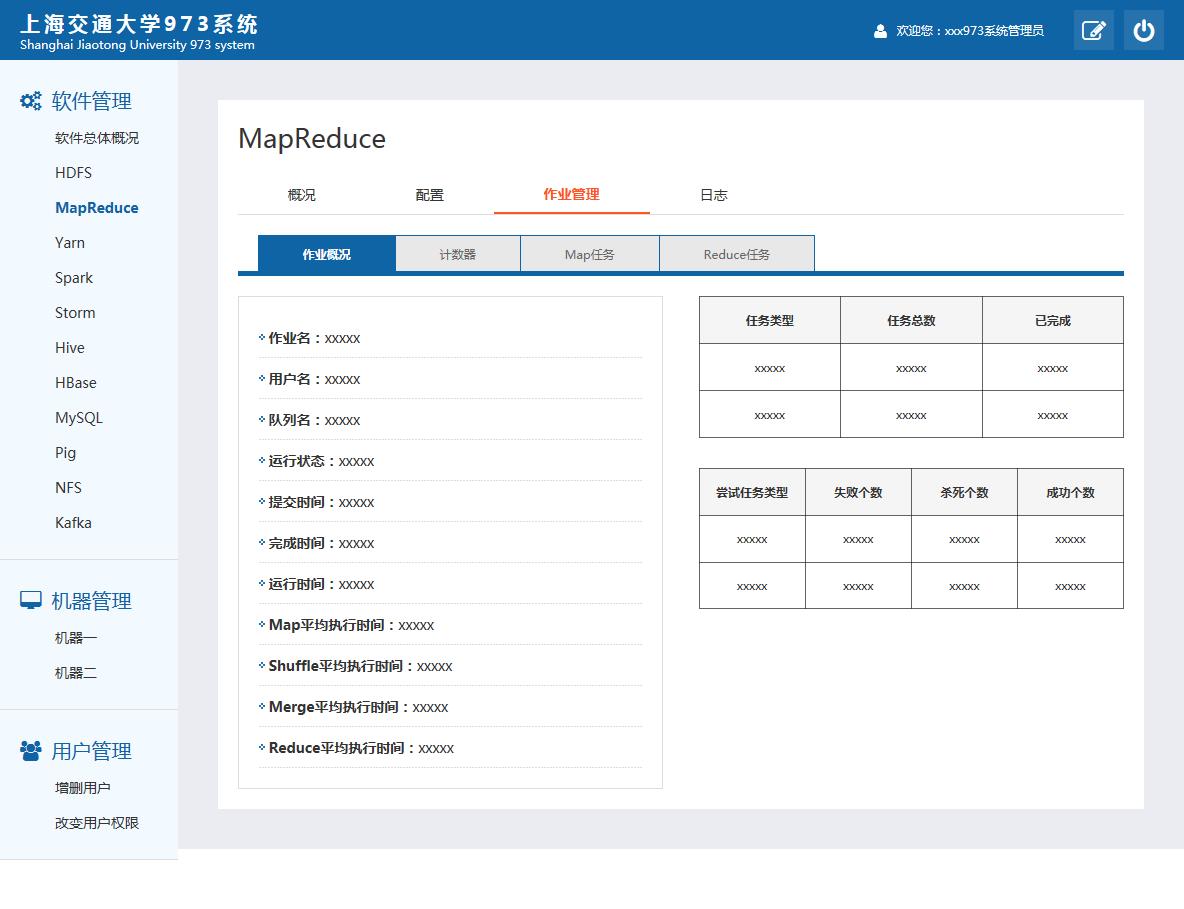Switch to the 计数器 sub-tab
The width and height of the screenshot is (1184, 909).
click(x=457, y=254)
